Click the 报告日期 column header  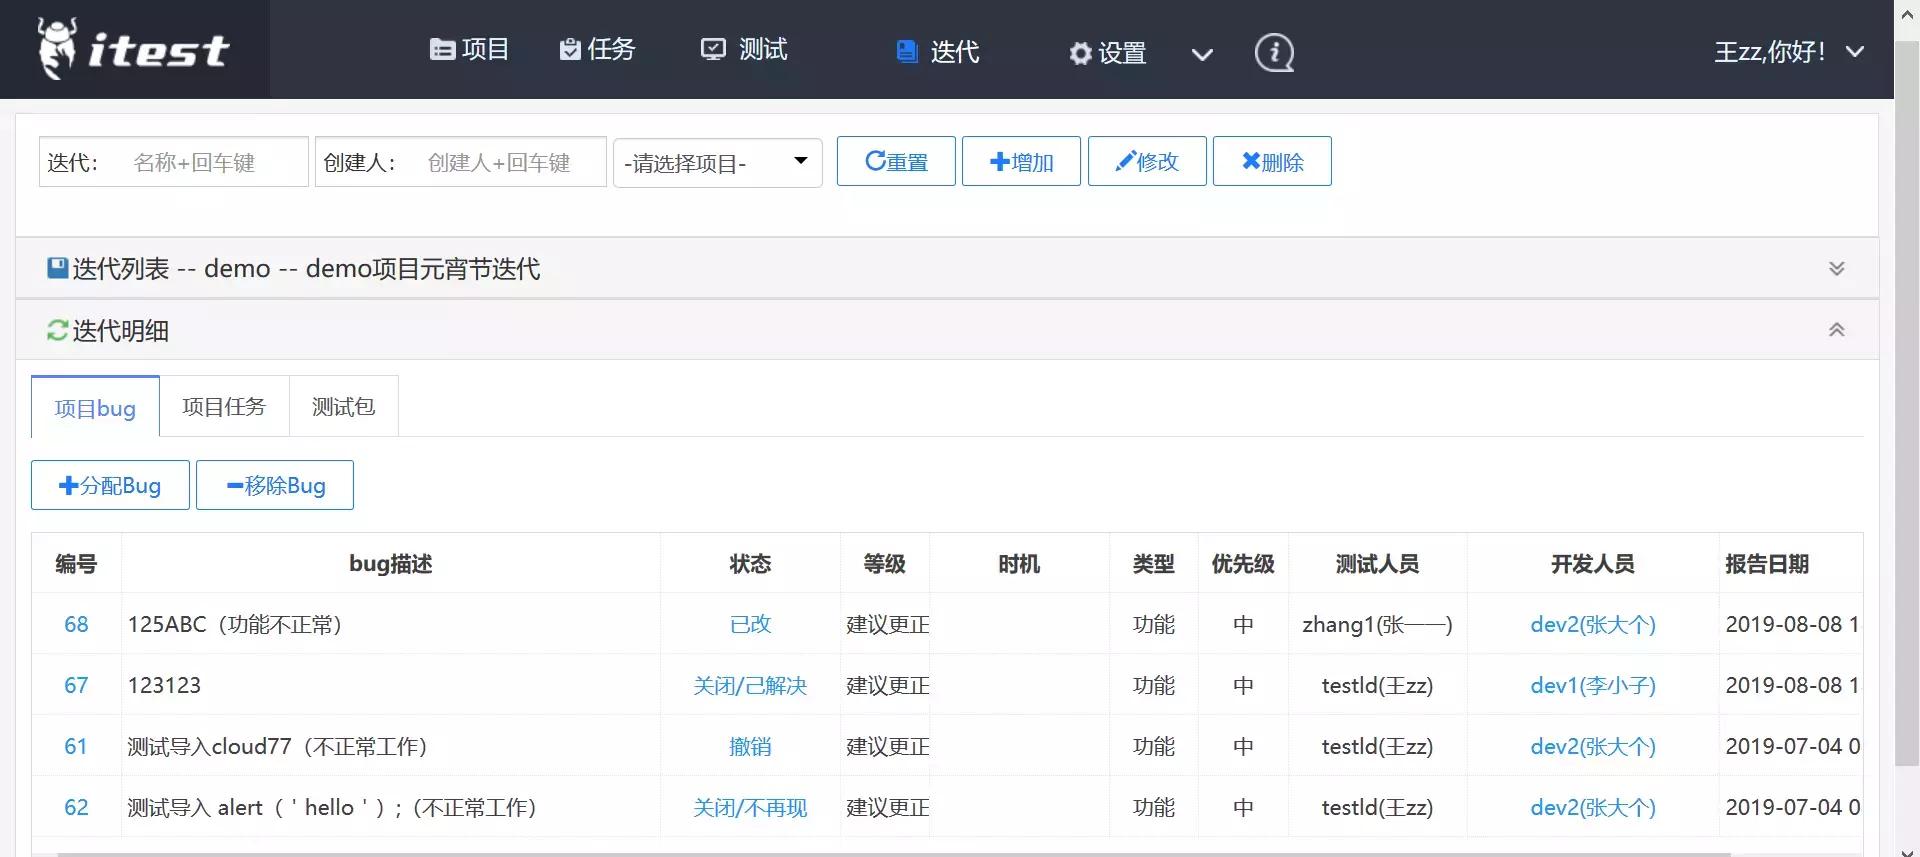click(x=1790, y=563)
